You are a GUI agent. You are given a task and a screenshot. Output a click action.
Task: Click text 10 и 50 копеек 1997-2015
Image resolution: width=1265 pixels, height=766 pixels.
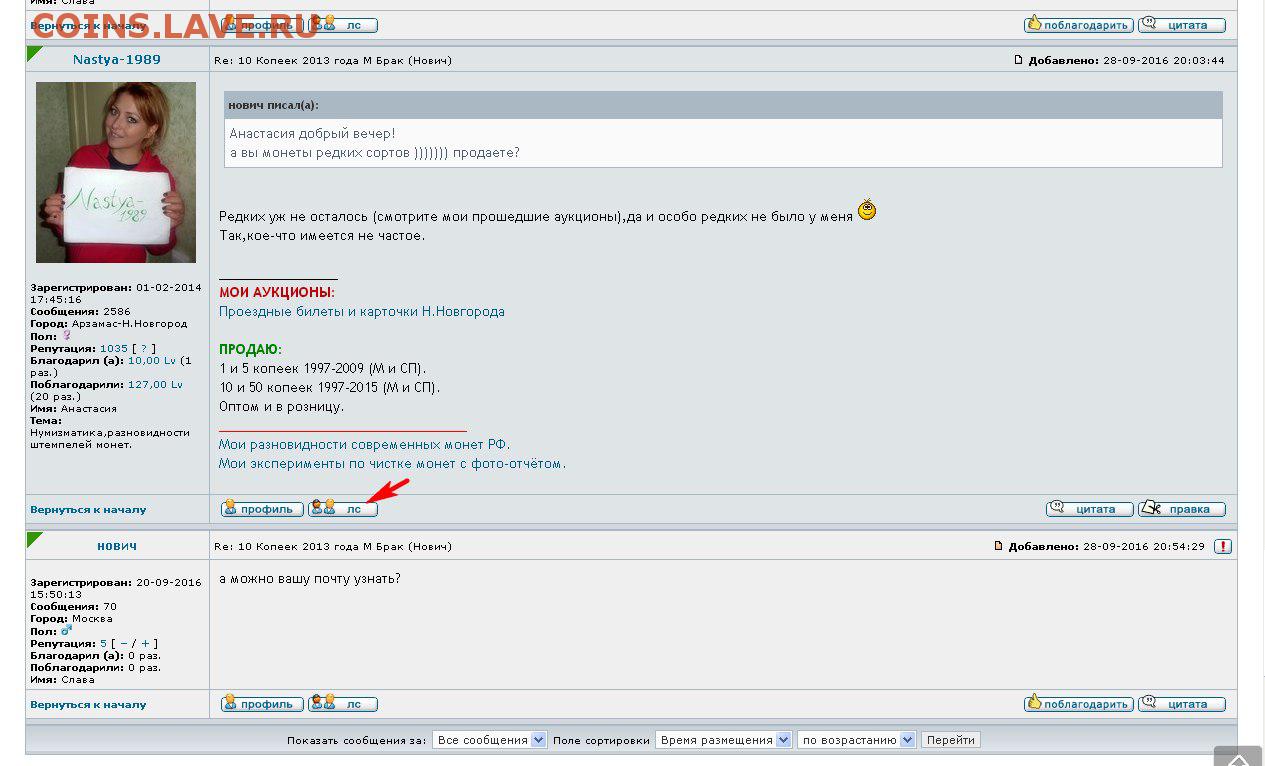click(x=329, y=387)
